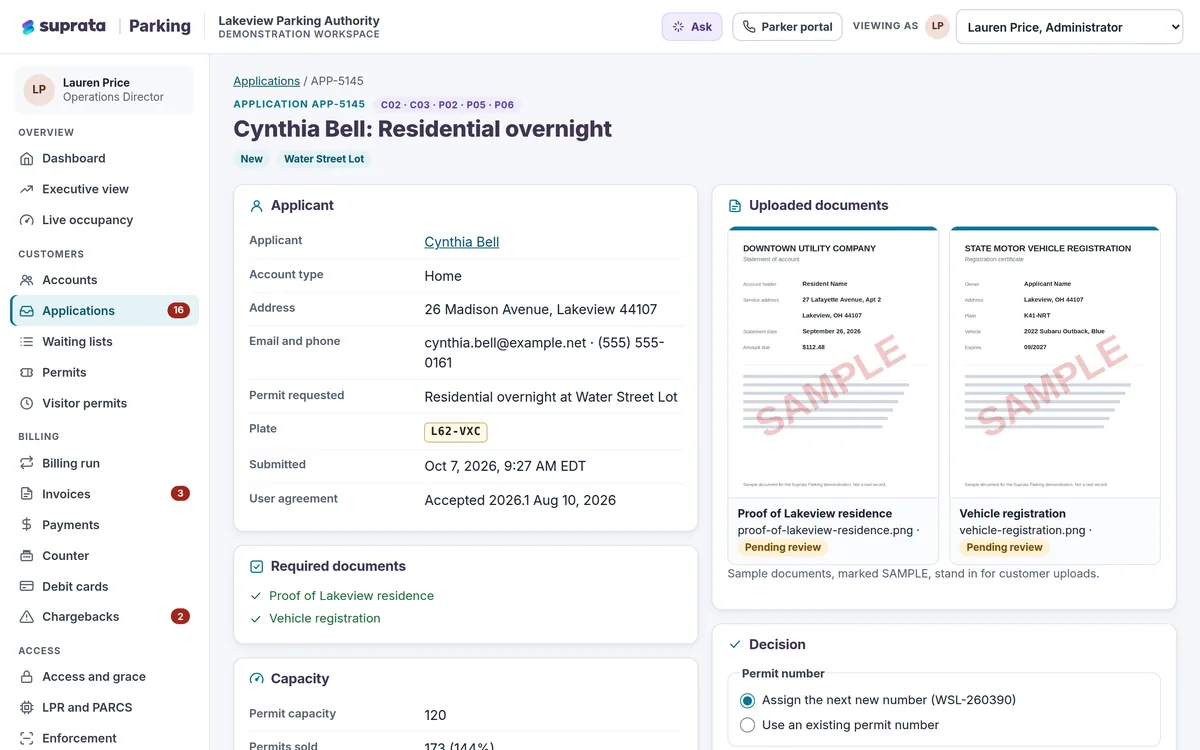Click the Executive view trend icon
The width and height of the screenshot is (1200, 750).
(27, 189)
